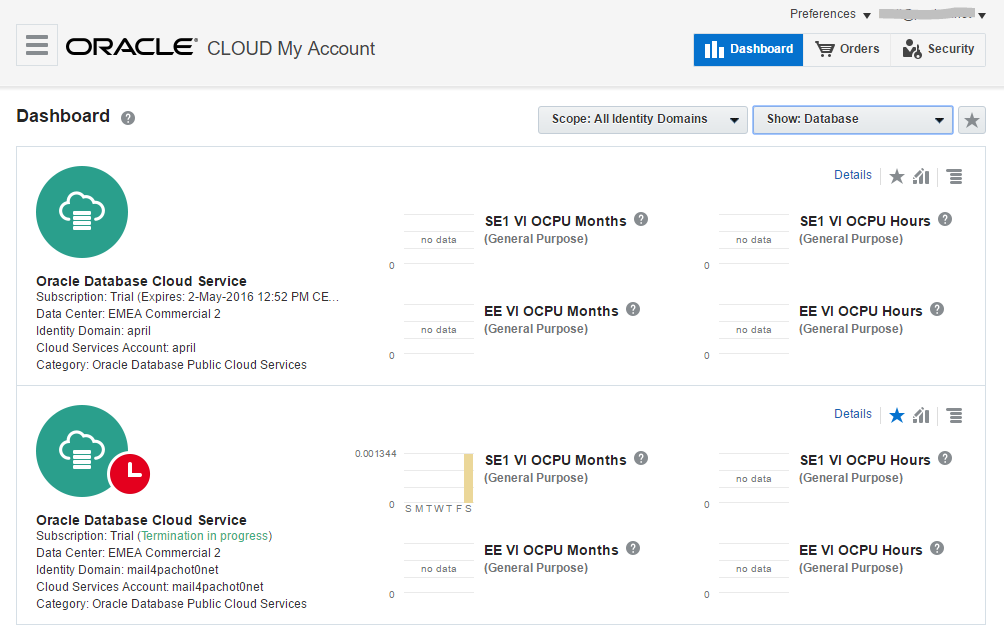Open help for EE VI OCPU Months in mail4pachot0net service
1004x644 pixels.
pos(633,548)
